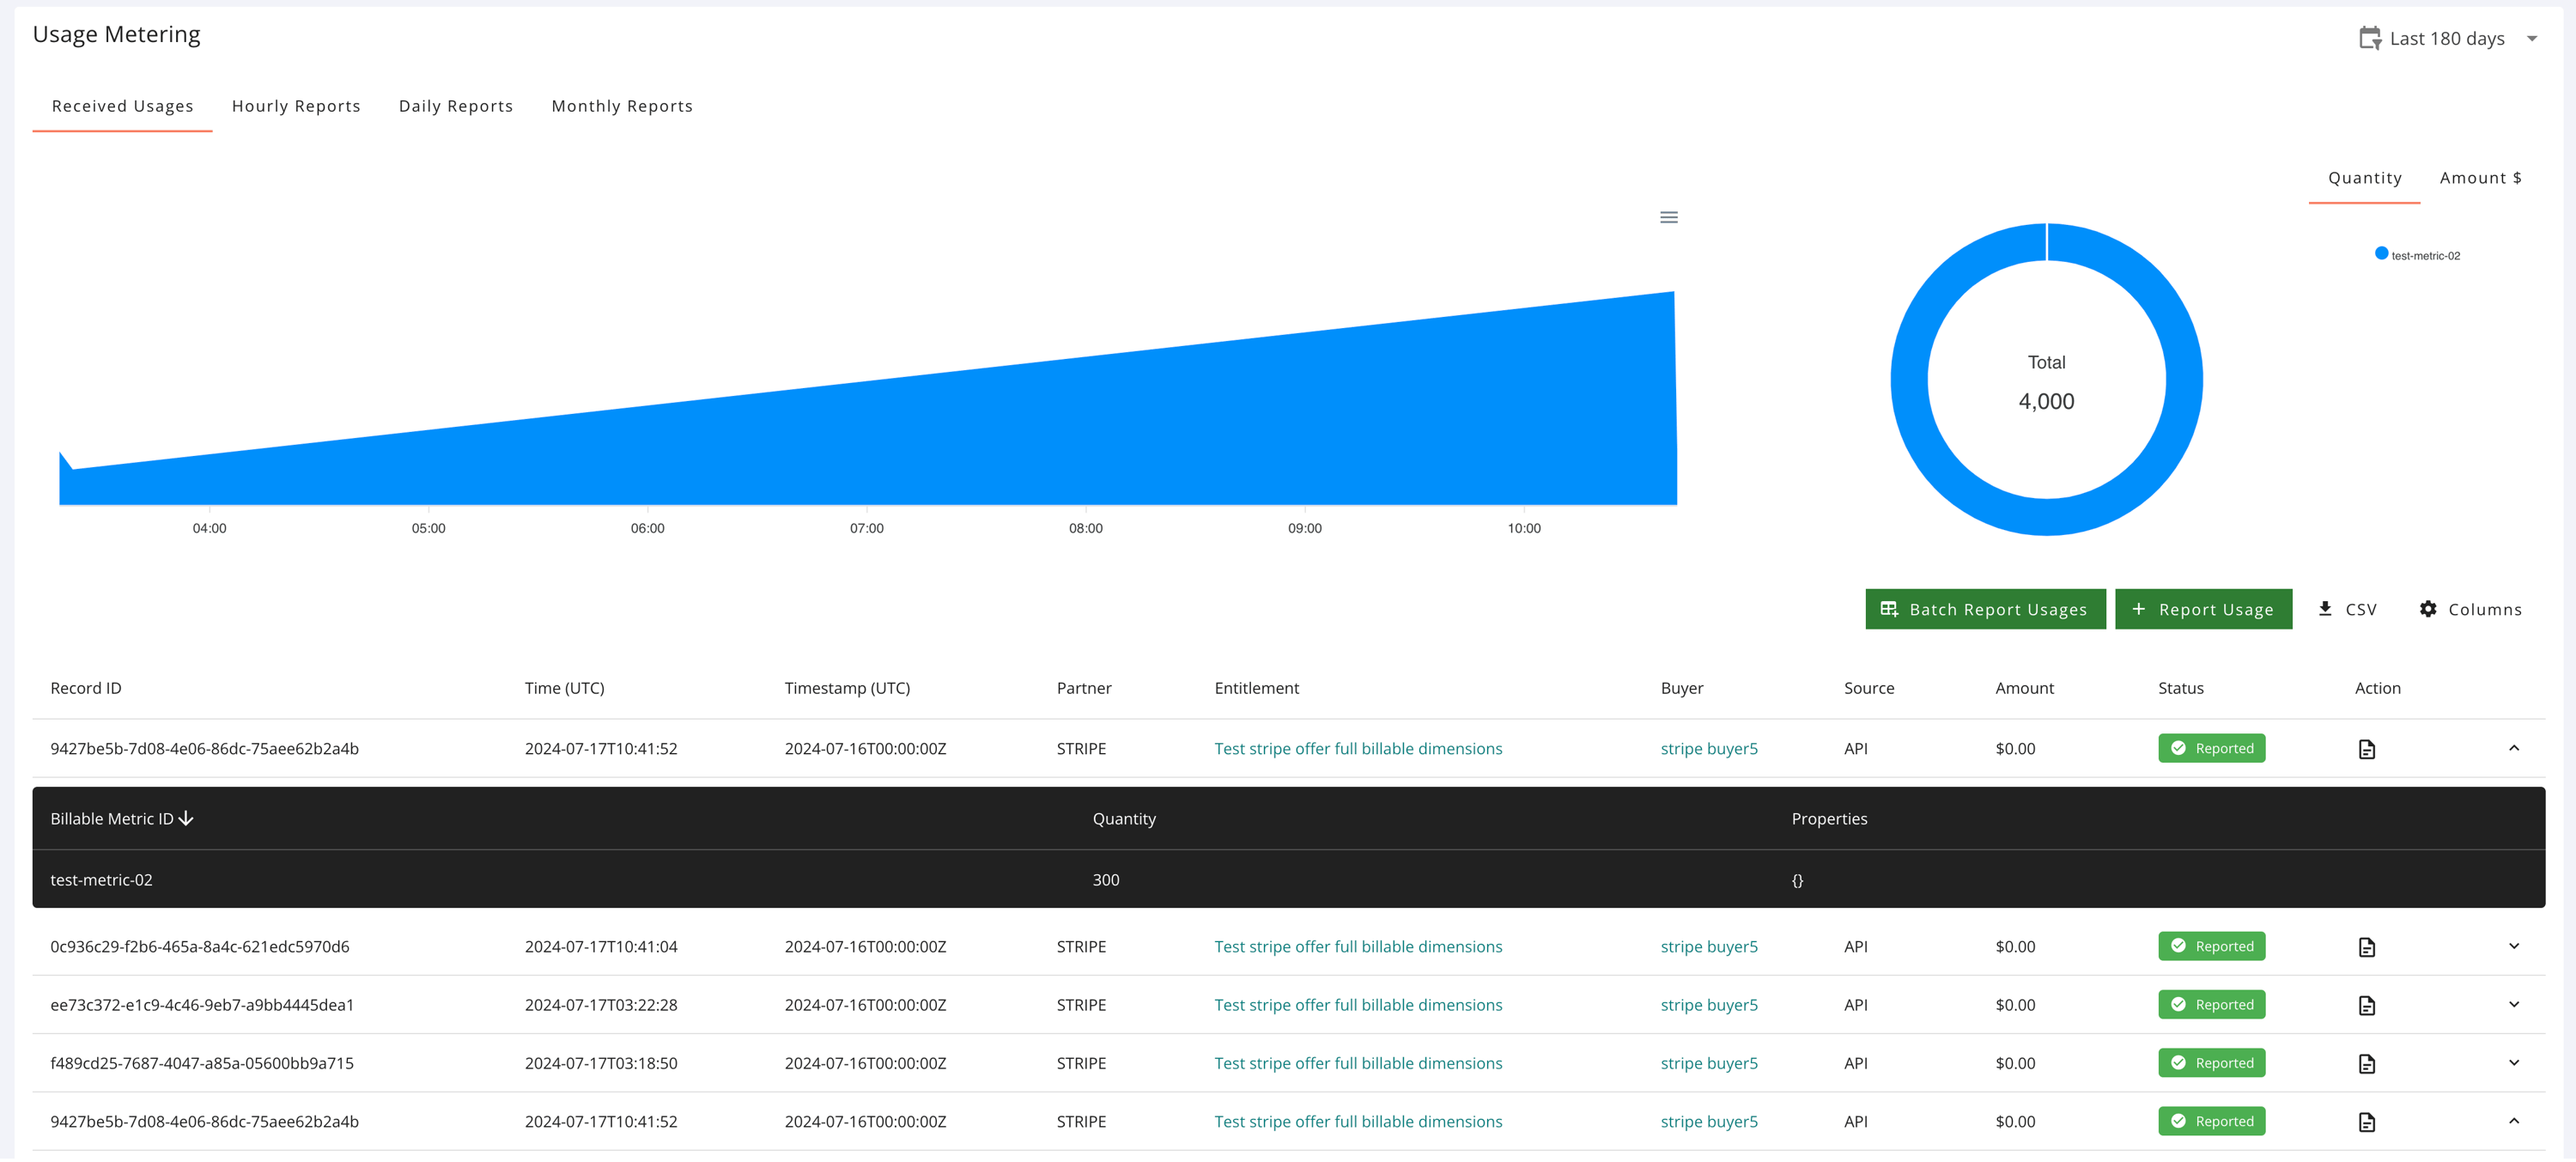Show Amount $ view of the chart

point(2480,178)
